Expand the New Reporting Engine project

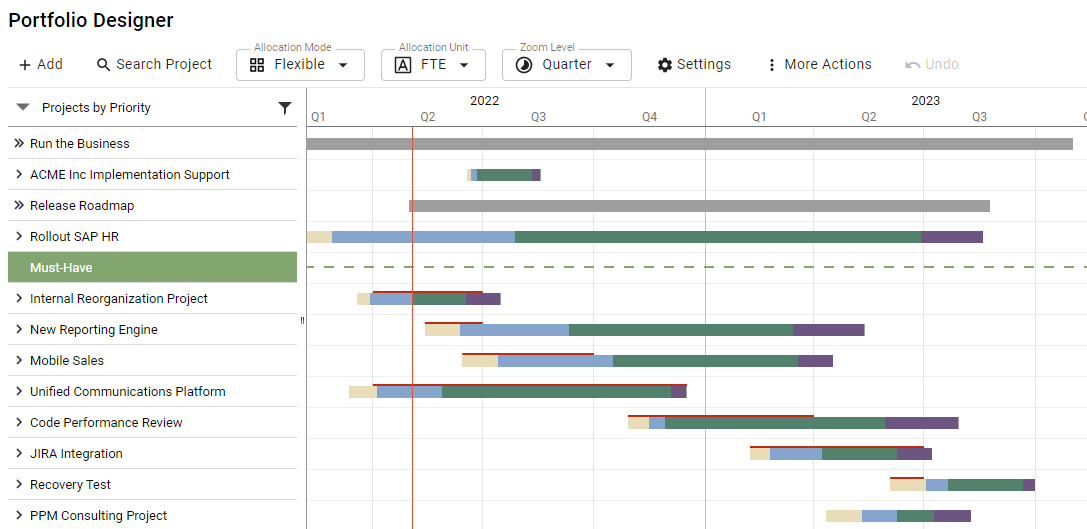pos(19,330)
